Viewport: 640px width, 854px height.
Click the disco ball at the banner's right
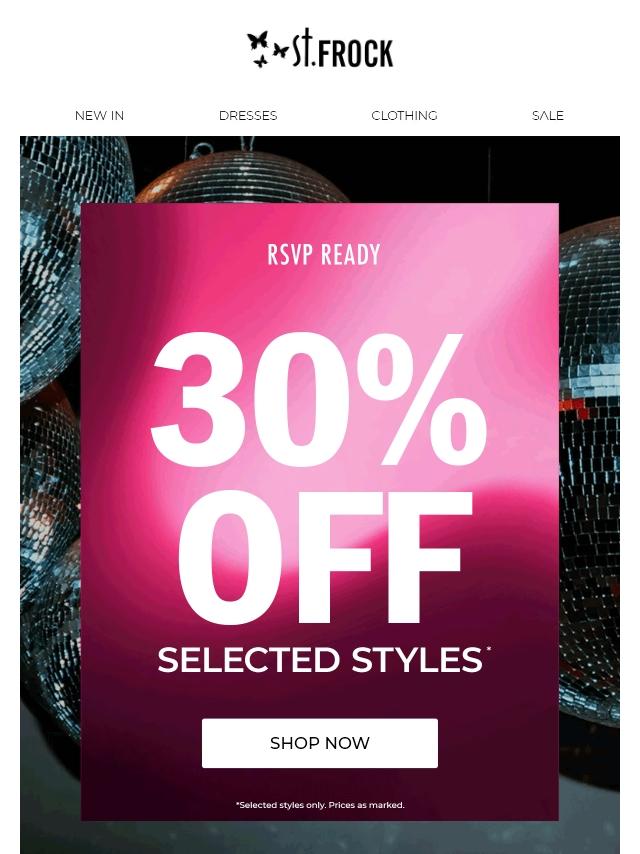click(590, 468)
